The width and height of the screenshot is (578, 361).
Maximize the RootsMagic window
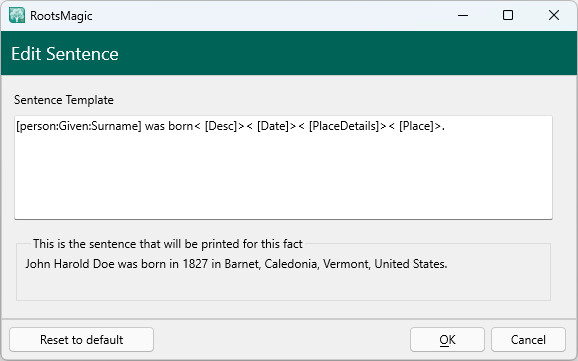[508, 15]
